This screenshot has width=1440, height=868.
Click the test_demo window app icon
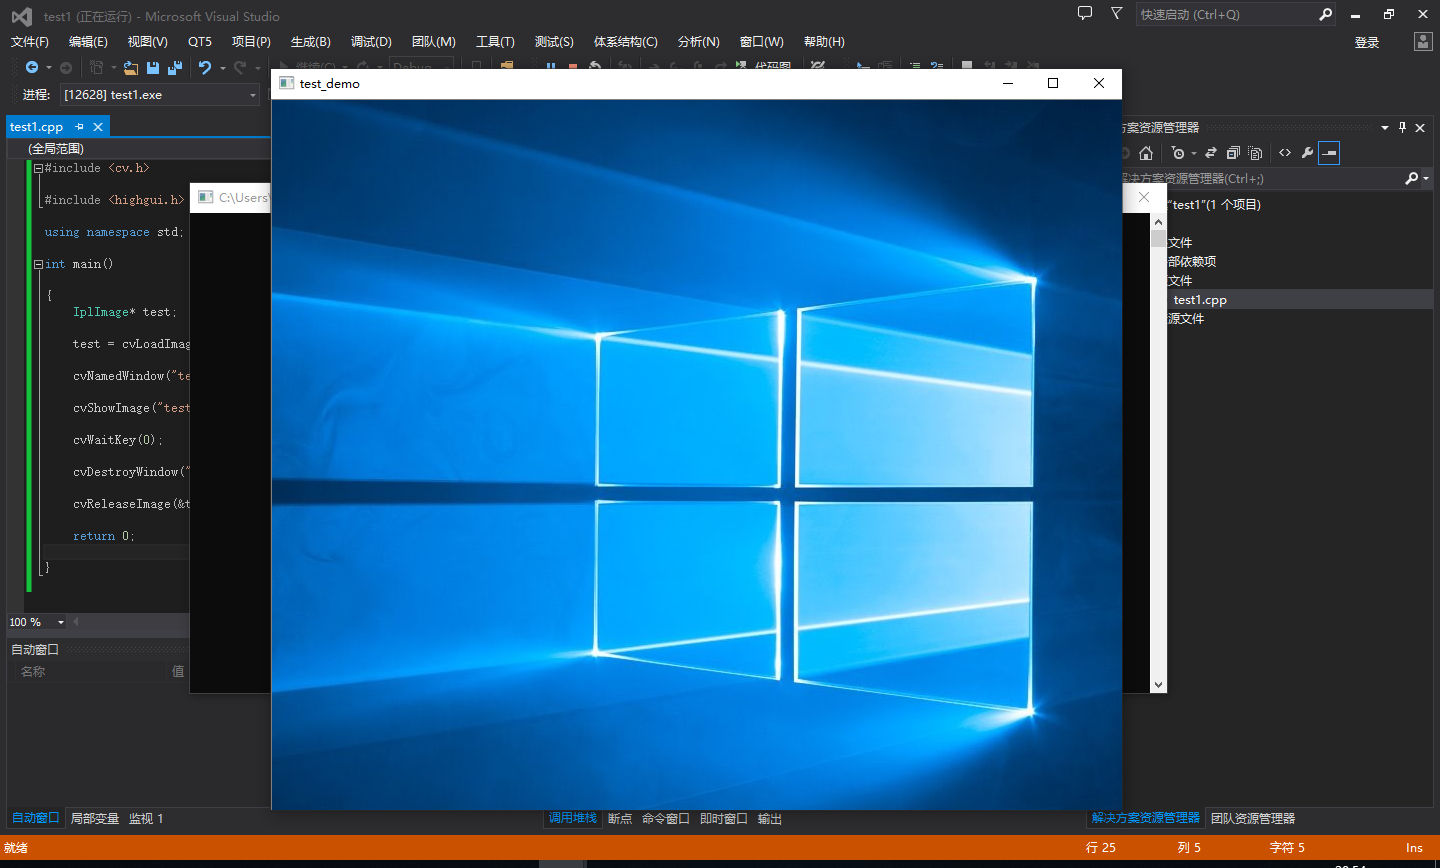(x=286, y=83)
